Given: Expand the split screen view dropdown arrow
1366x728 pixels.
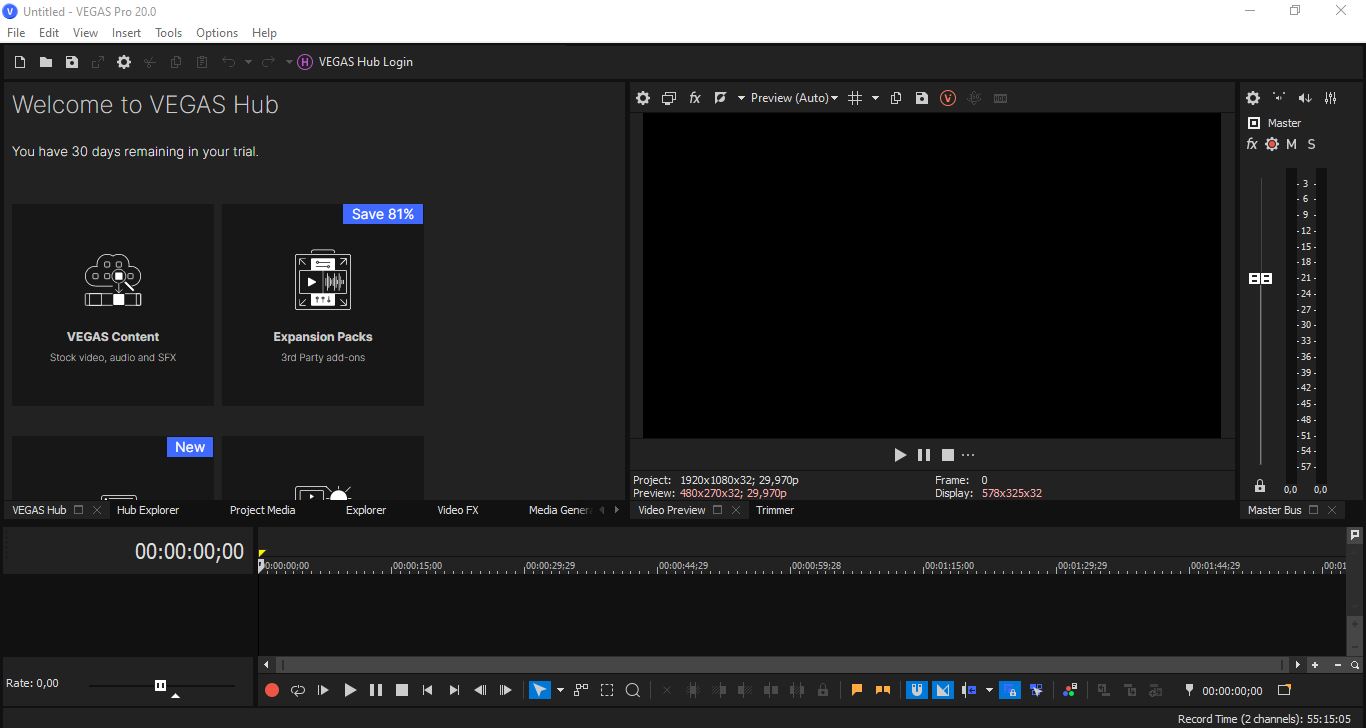Looking at the screenshot, I should pyautogui.click(x=741, y=98).
